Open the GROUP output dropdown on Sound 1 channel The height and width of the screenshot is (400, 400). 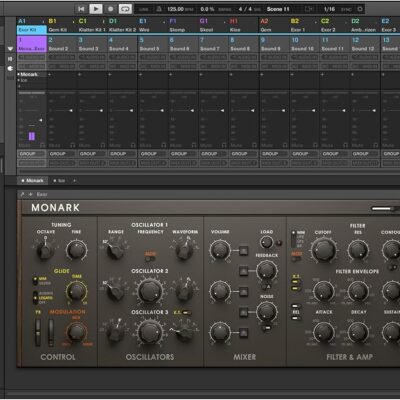point(31,154)
